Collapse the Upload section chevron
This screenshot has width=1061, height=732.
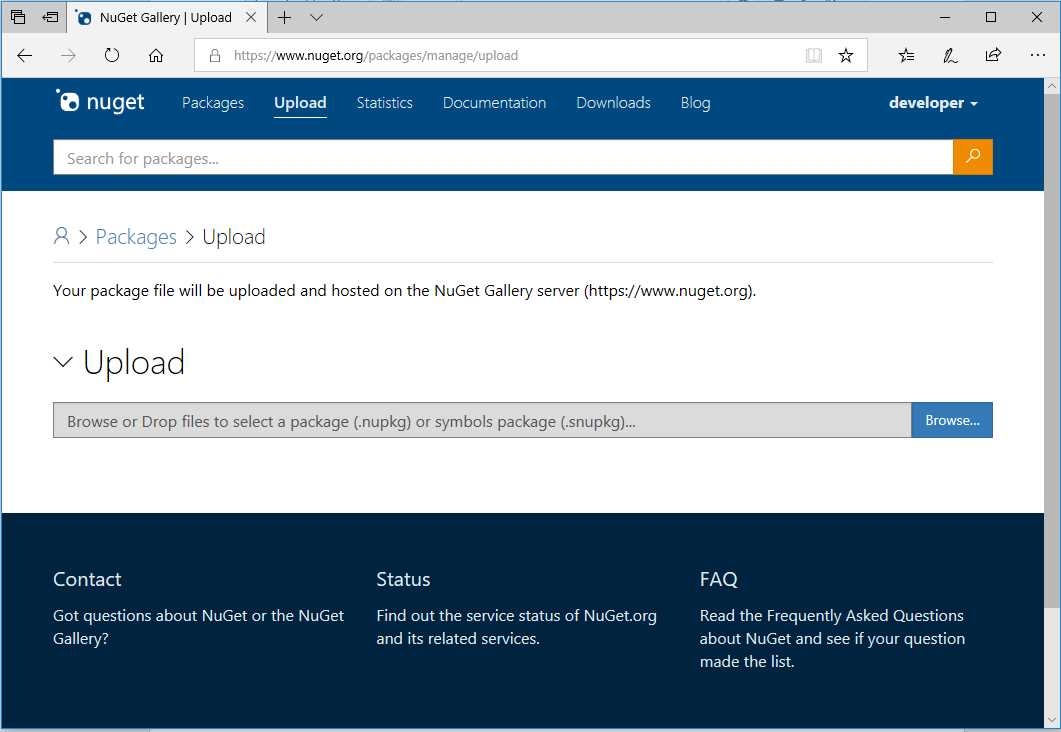tap(64, 362)
